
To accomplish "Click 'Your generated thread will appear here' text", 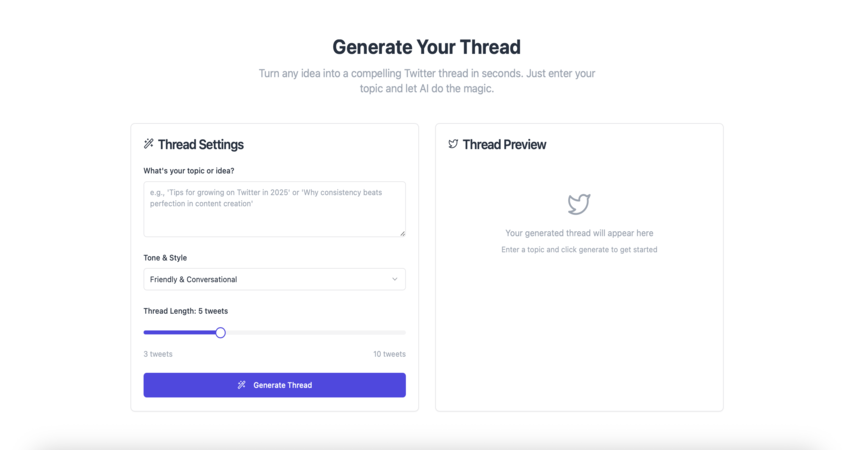I will coord(579,233).
